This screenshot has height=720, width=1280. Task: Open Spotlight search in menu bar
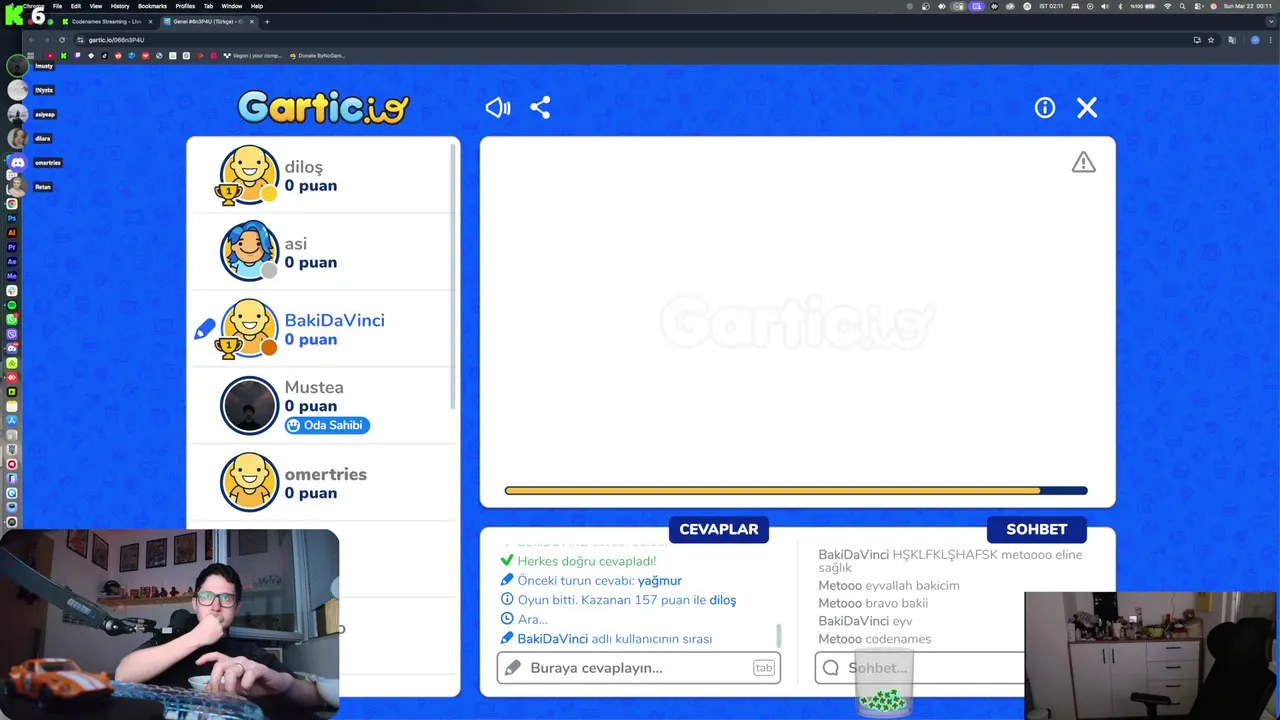tap(1182, 6)
